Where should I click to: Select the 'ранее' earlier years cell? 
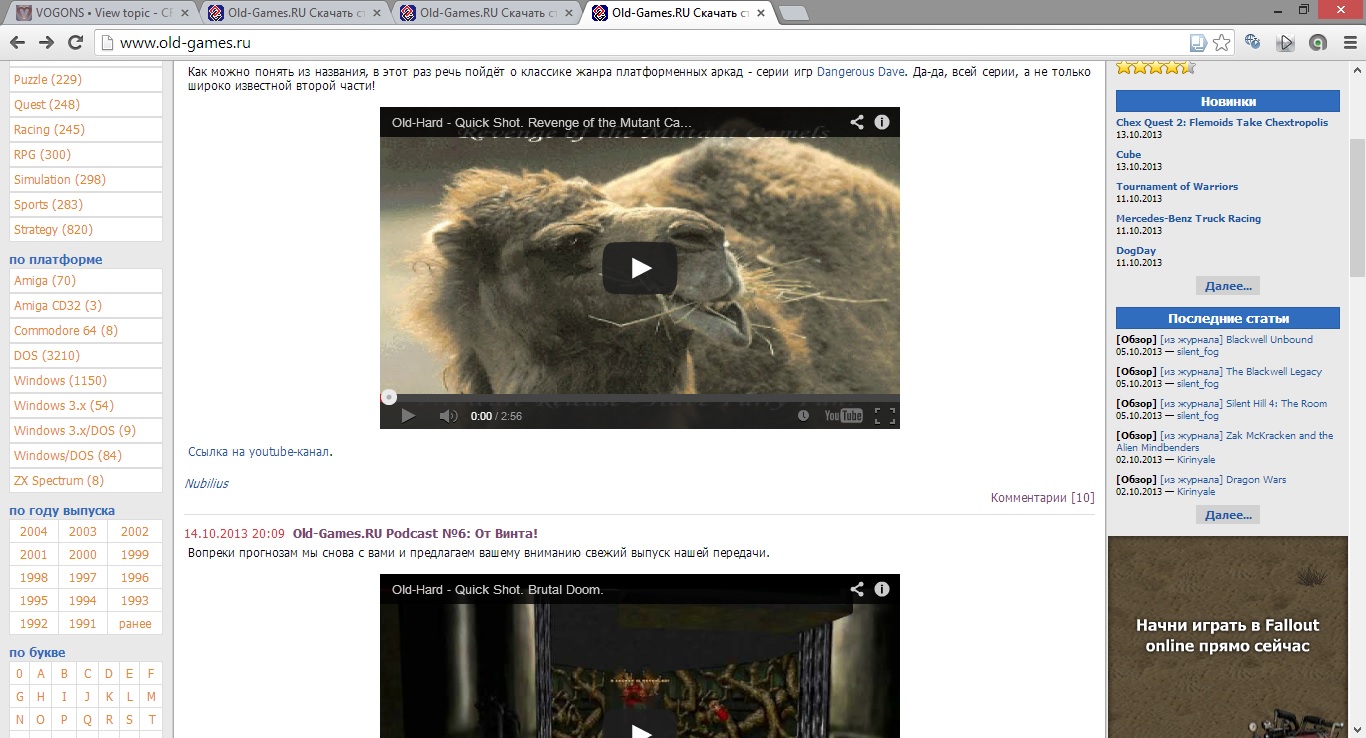(135, 624)
